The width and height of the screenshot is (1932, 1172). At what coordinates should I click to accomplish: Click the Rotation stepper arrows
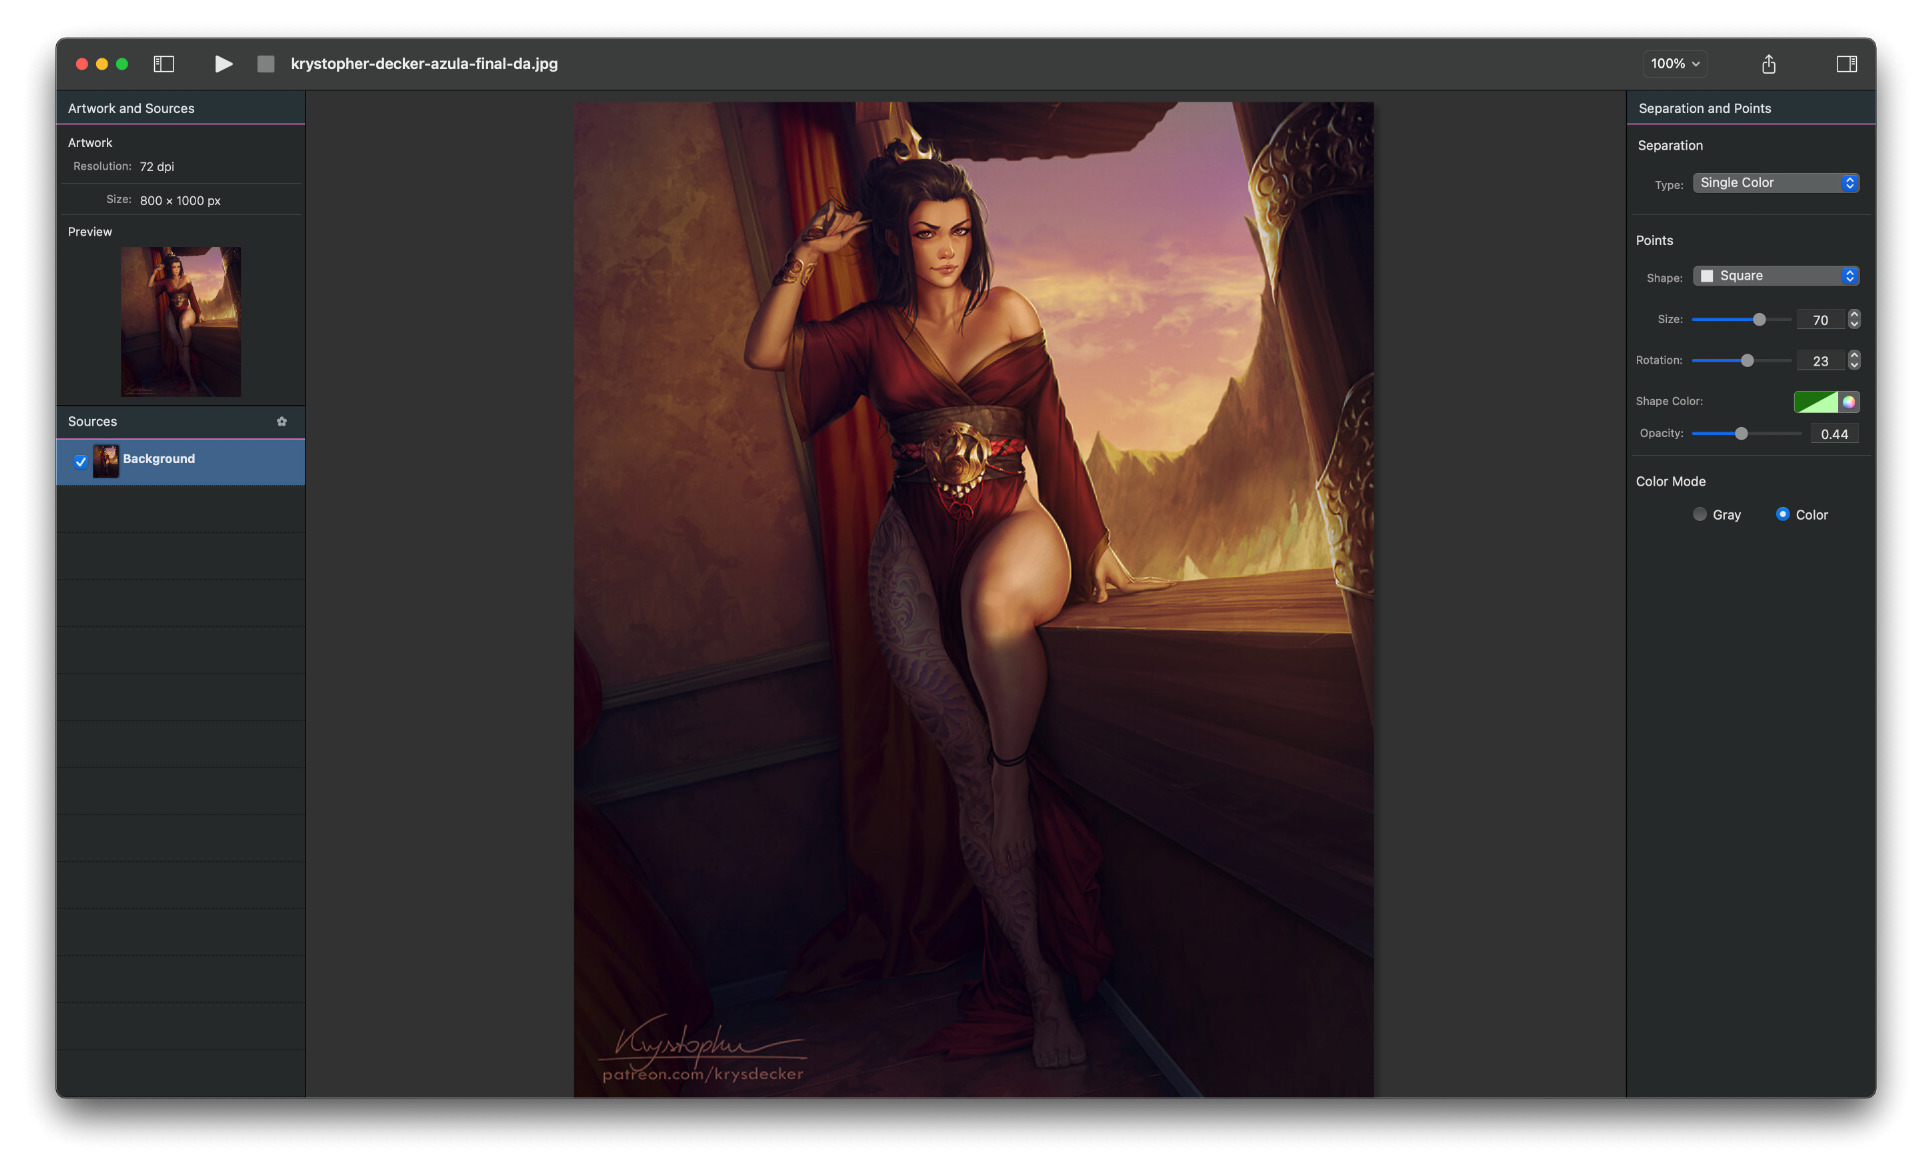click(x=1854, y=361)
